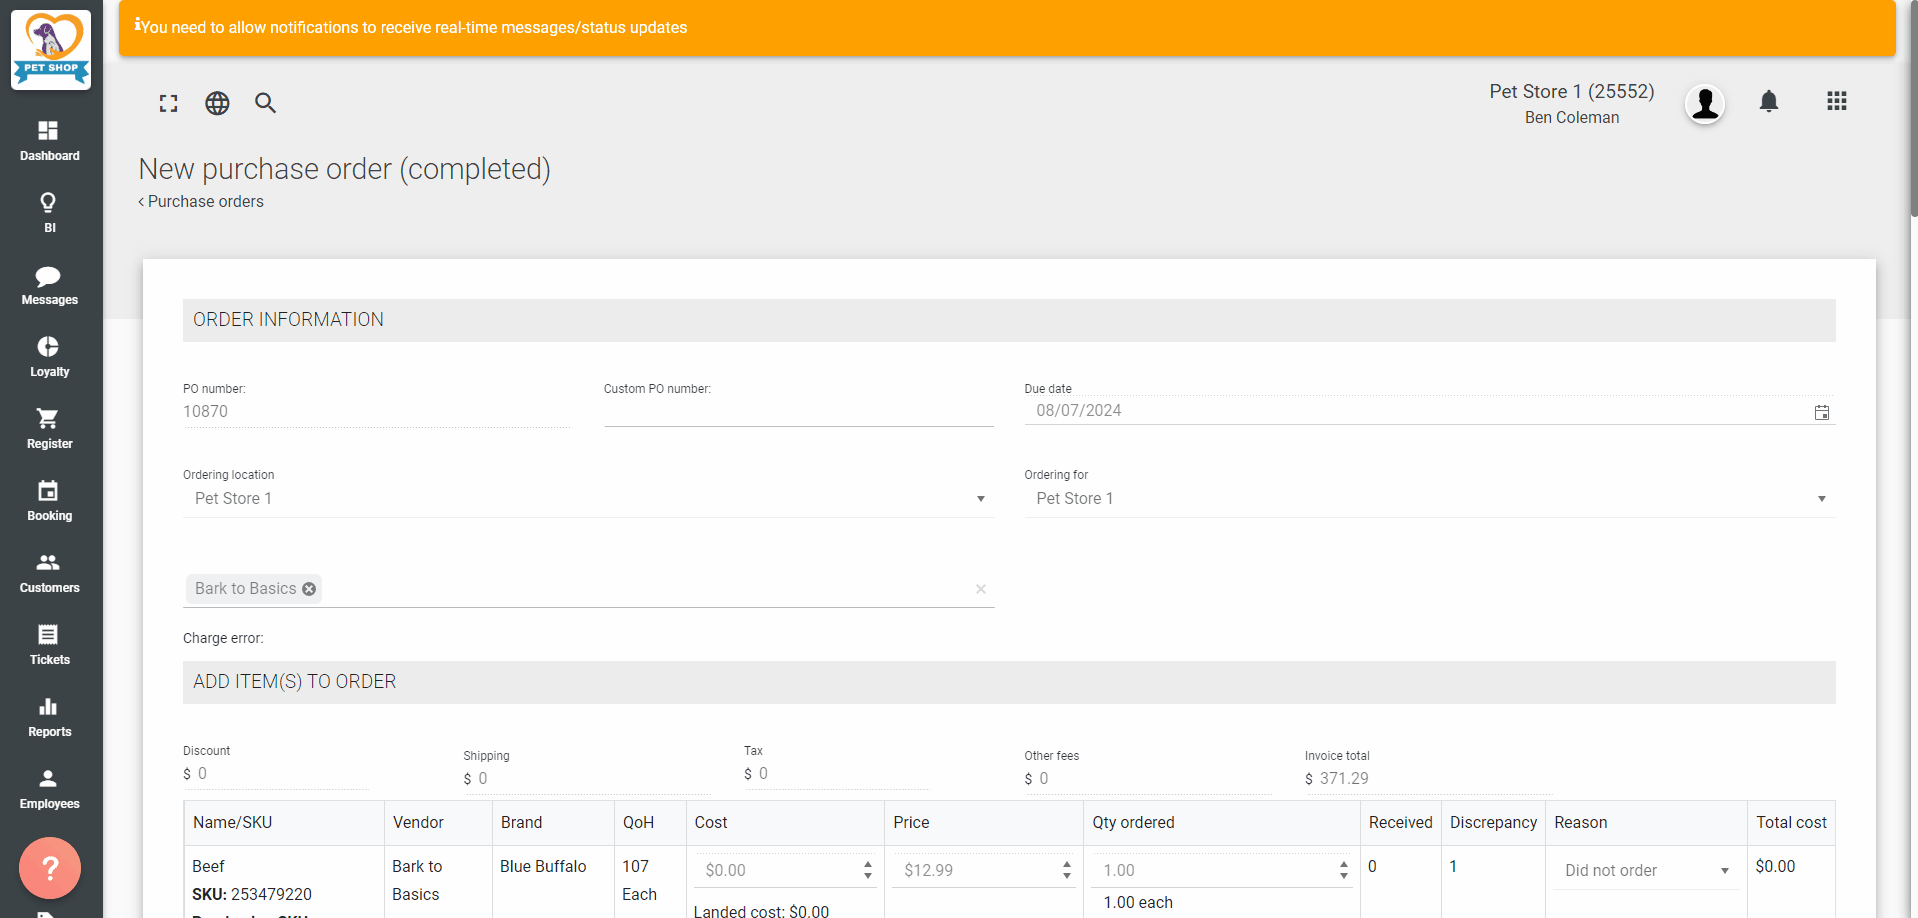This screenshot has height=918, width=1918.
Task: Click the SKU 253479220 text
Action: coord(252,895)
